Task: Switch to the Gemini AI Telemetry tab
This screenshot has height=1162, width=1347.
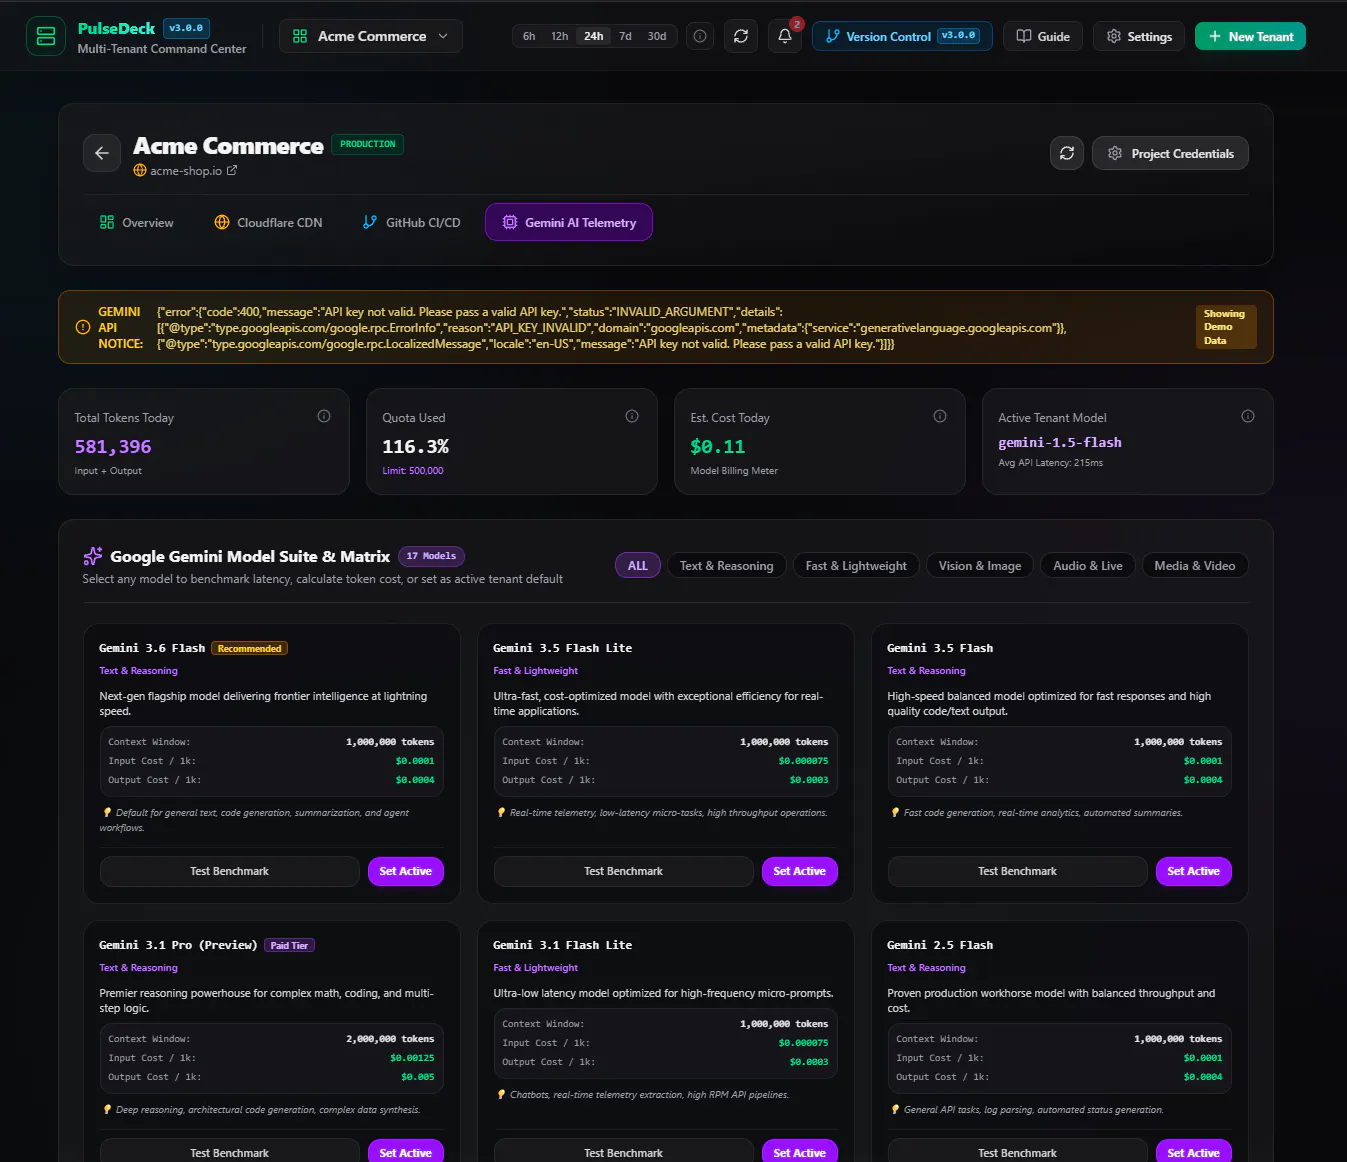Action: pyautogui.click(x=569, y=222)
